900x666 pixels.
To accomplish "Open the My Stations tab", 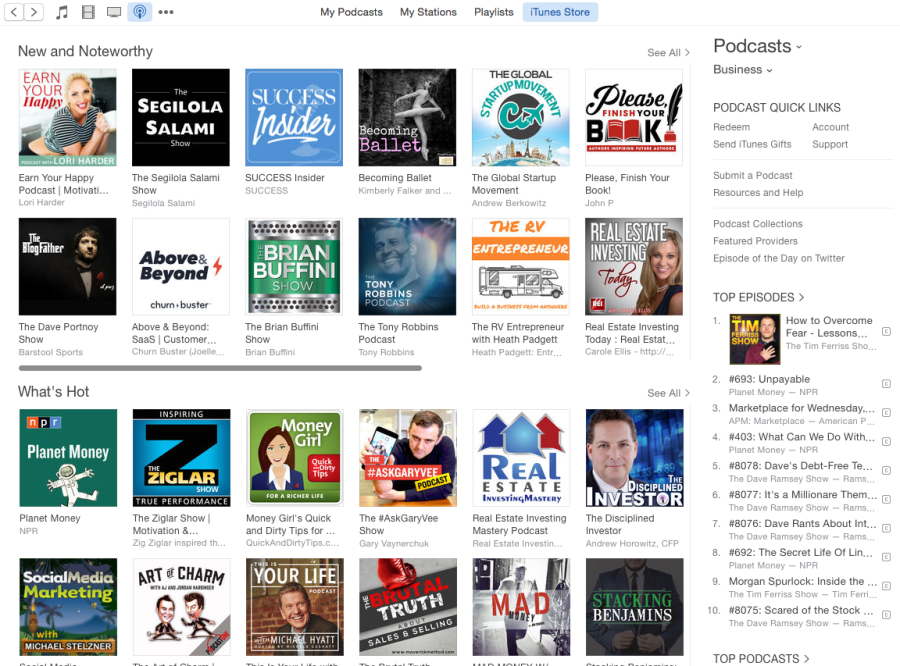I will click(428, 12).
